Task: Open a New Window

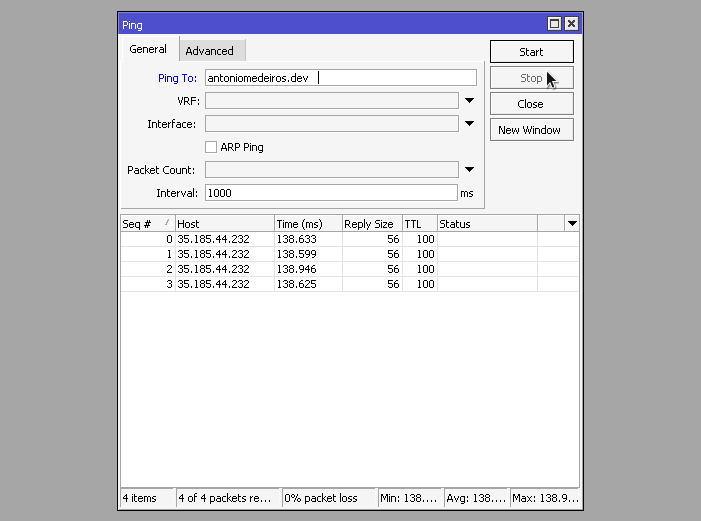Action: [531, 130]
